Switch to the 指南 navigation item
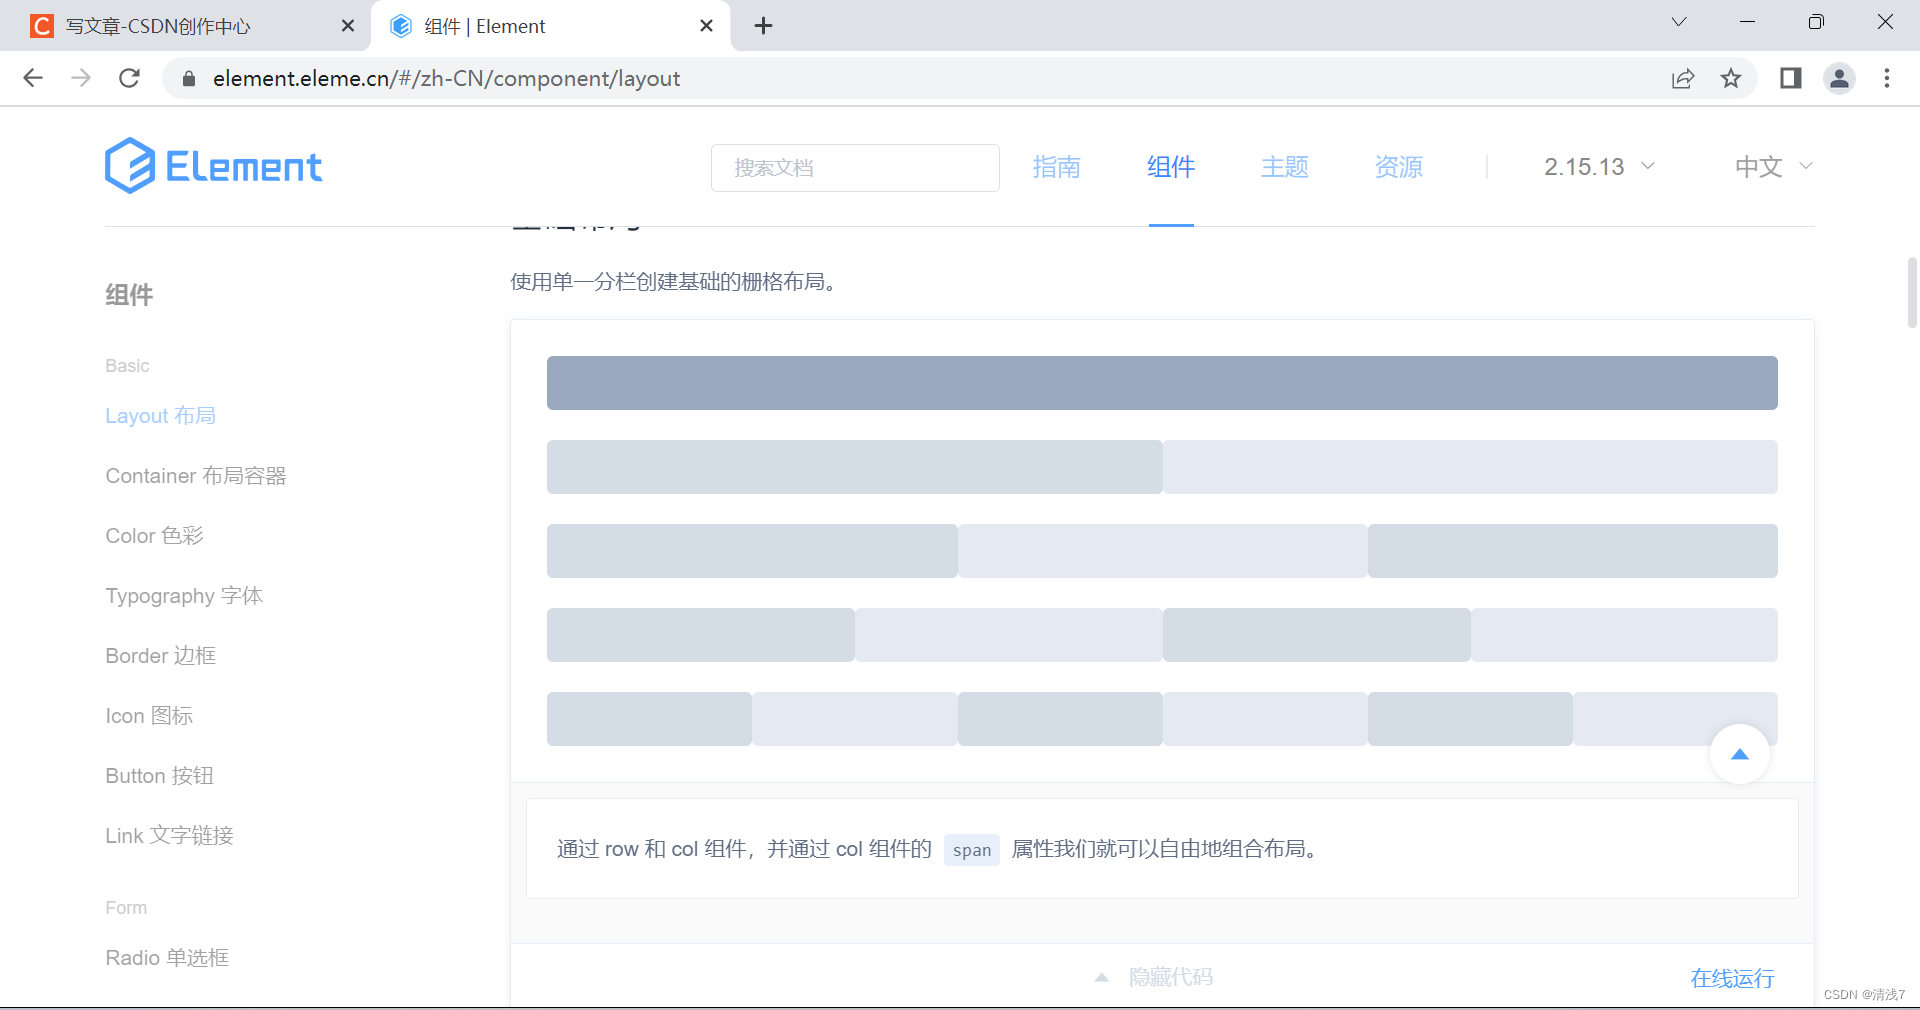Viewport: 1920px width, 1010px height. pyautogui.click(x=1057, y=167)
